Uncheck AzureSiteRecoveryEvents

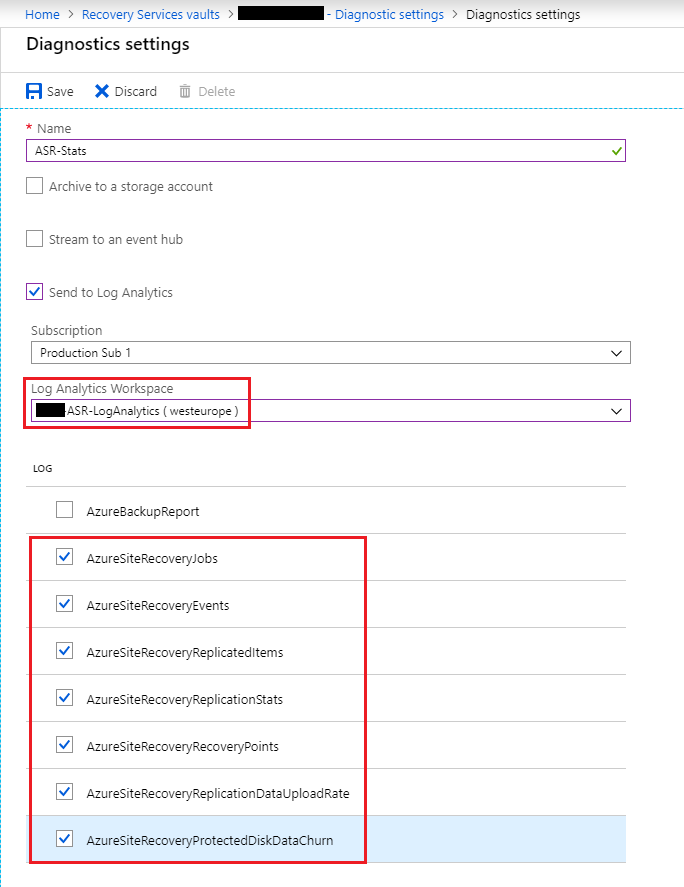click(64, 603)
